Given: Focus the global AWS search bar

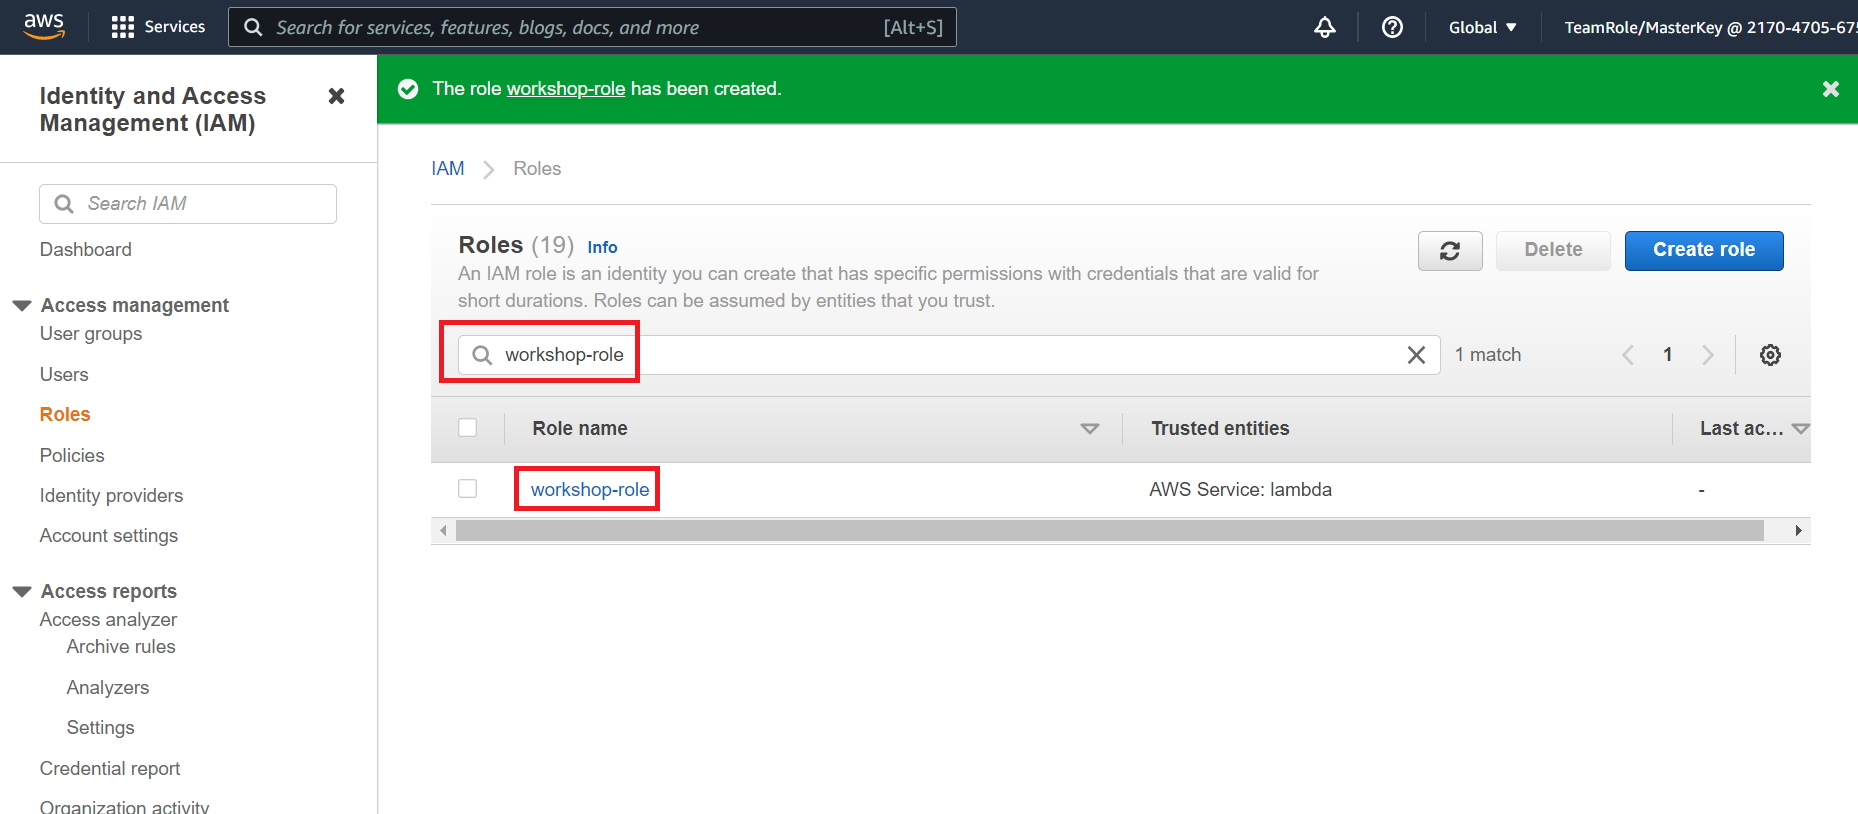Looking at the screenshot, I should coord(592,27).
